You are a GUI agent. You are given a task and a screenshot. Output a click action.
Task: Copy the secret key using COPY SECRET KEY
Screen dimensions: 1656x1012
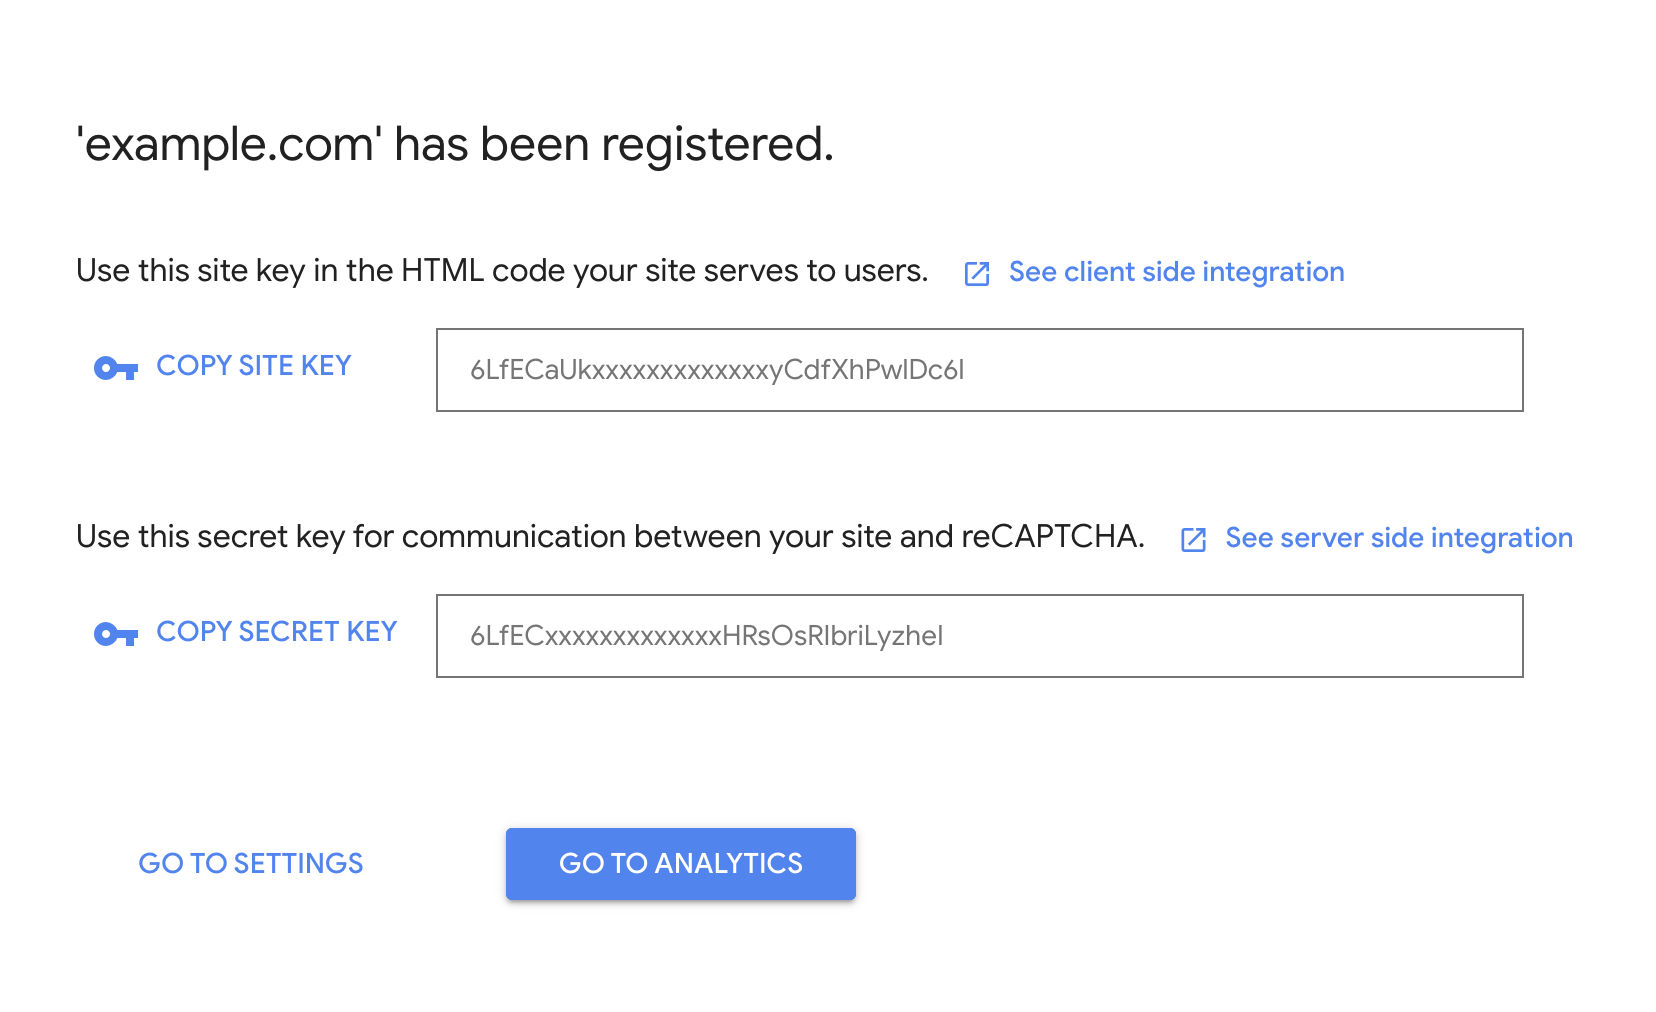(276, 631)
